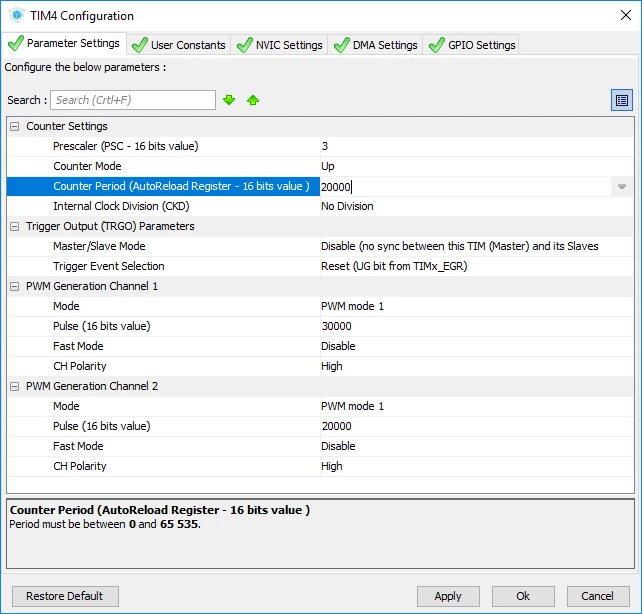Focus the Search (Ctrl+F) input field
Screen dimensions: 642x614
133,100
